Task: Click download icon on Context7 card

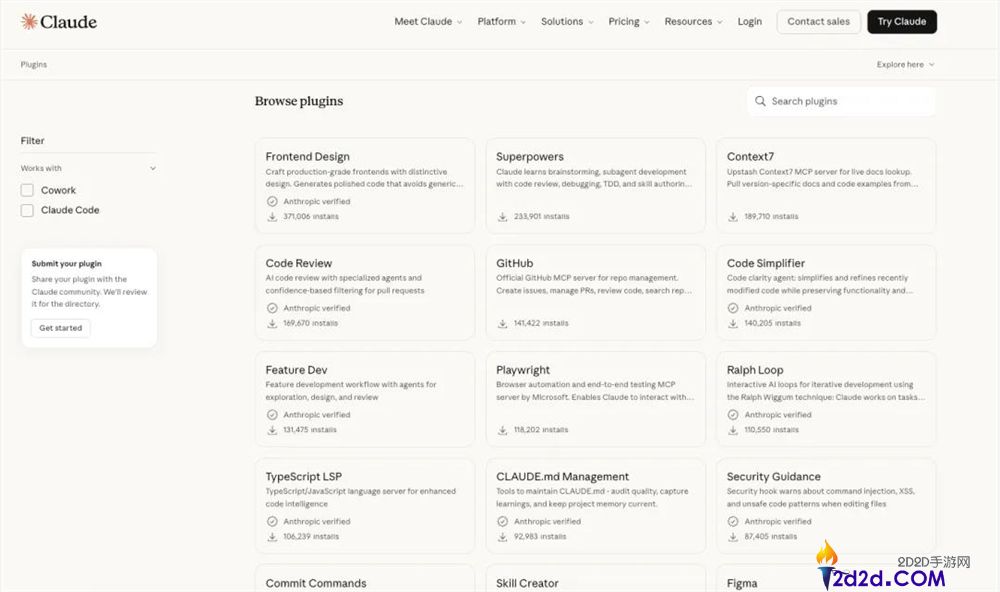Action: click(733, 216)
